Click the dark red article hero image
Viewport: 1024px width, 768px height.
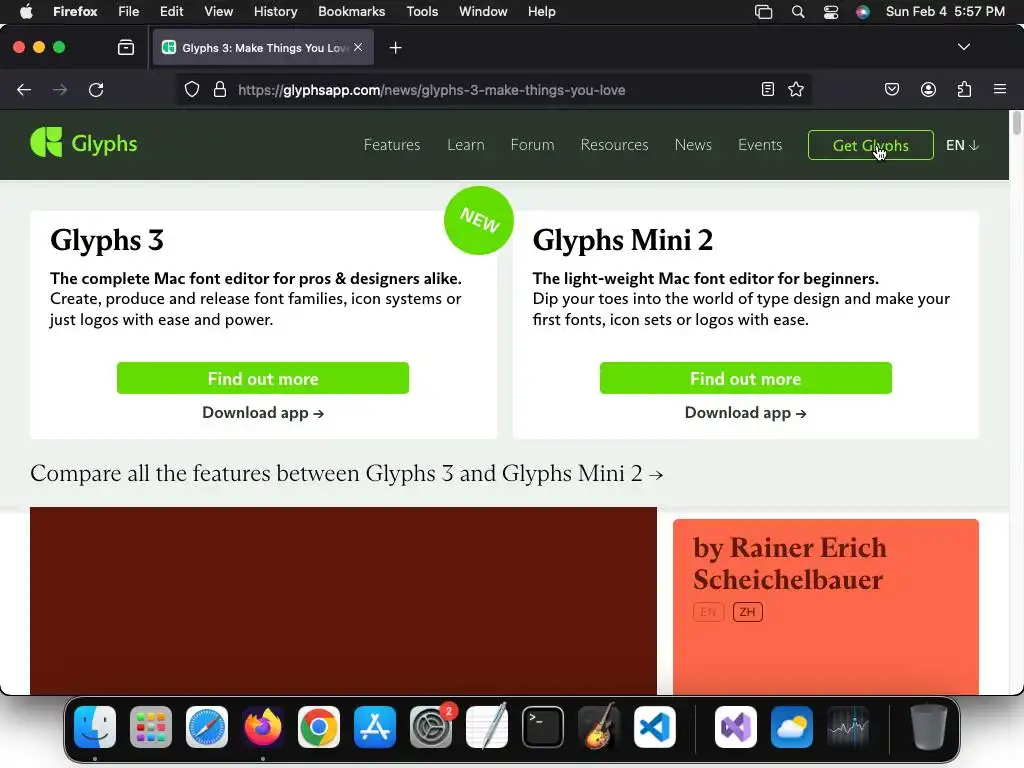344,601
